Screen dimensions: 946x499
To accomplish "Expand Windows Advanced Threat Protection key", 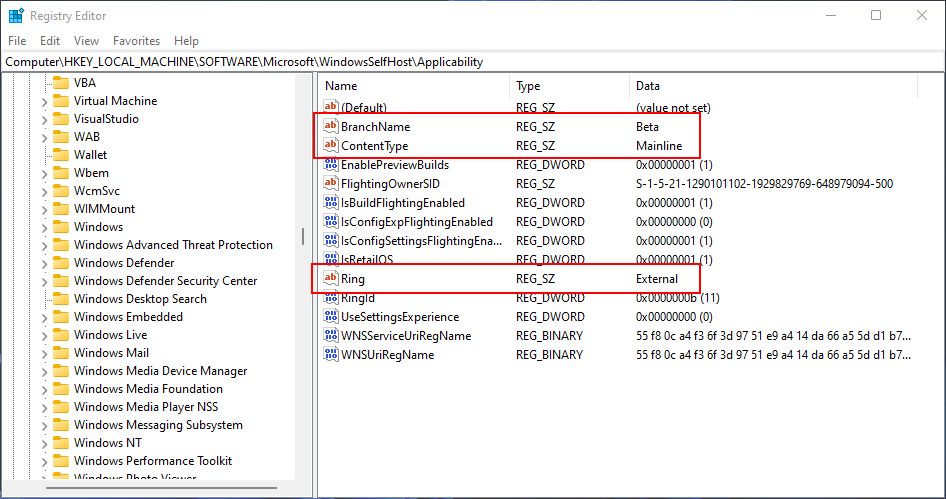I will 44,246.
